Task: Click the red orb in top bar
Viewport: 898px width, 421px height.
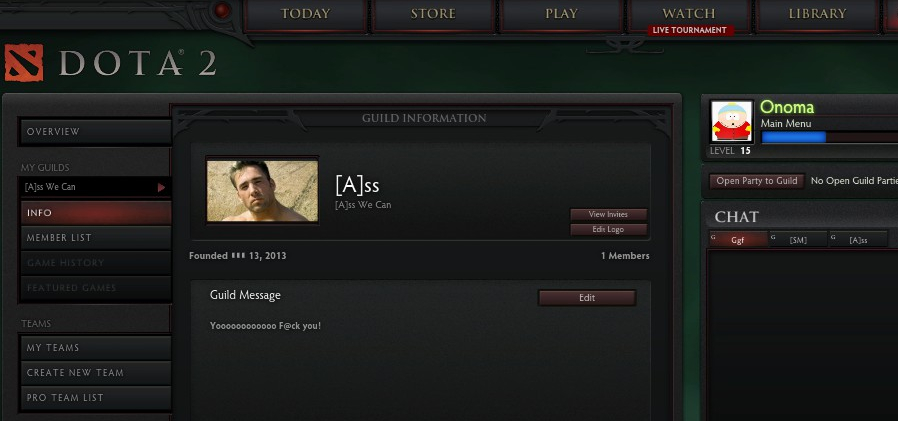Action: tap(222, 10)
